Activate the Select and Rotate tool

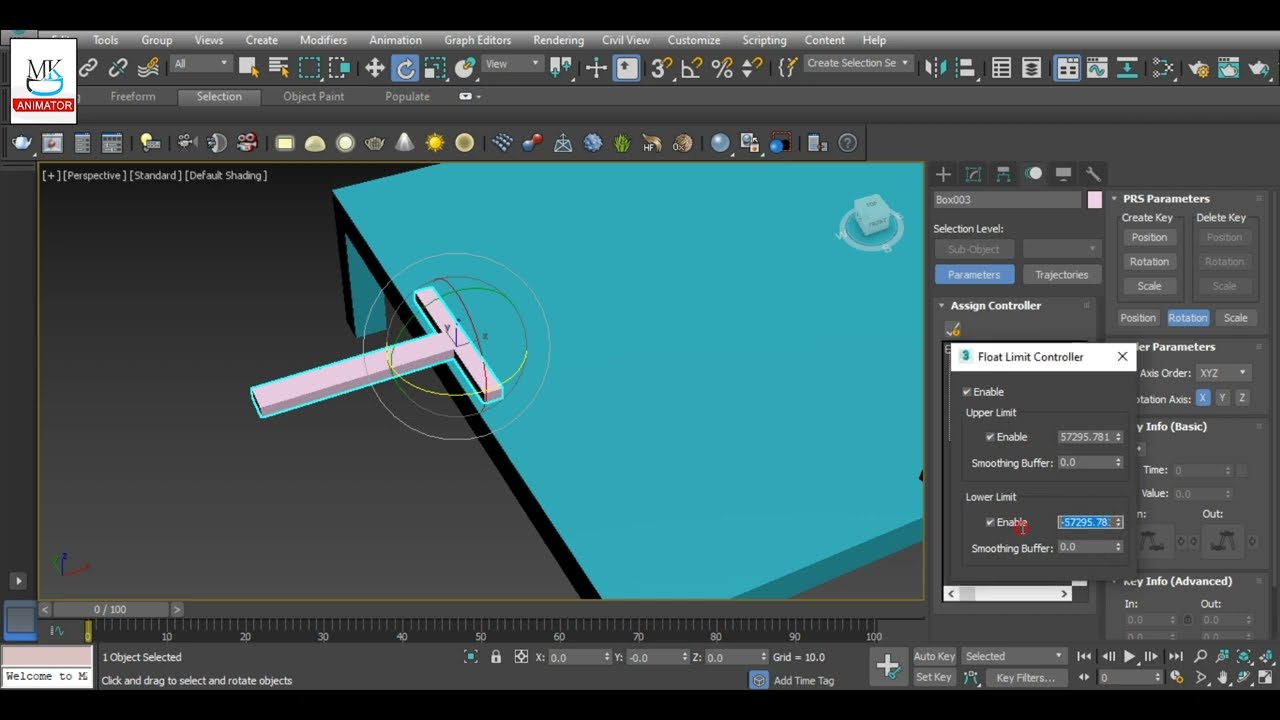[x=405, y=68]
